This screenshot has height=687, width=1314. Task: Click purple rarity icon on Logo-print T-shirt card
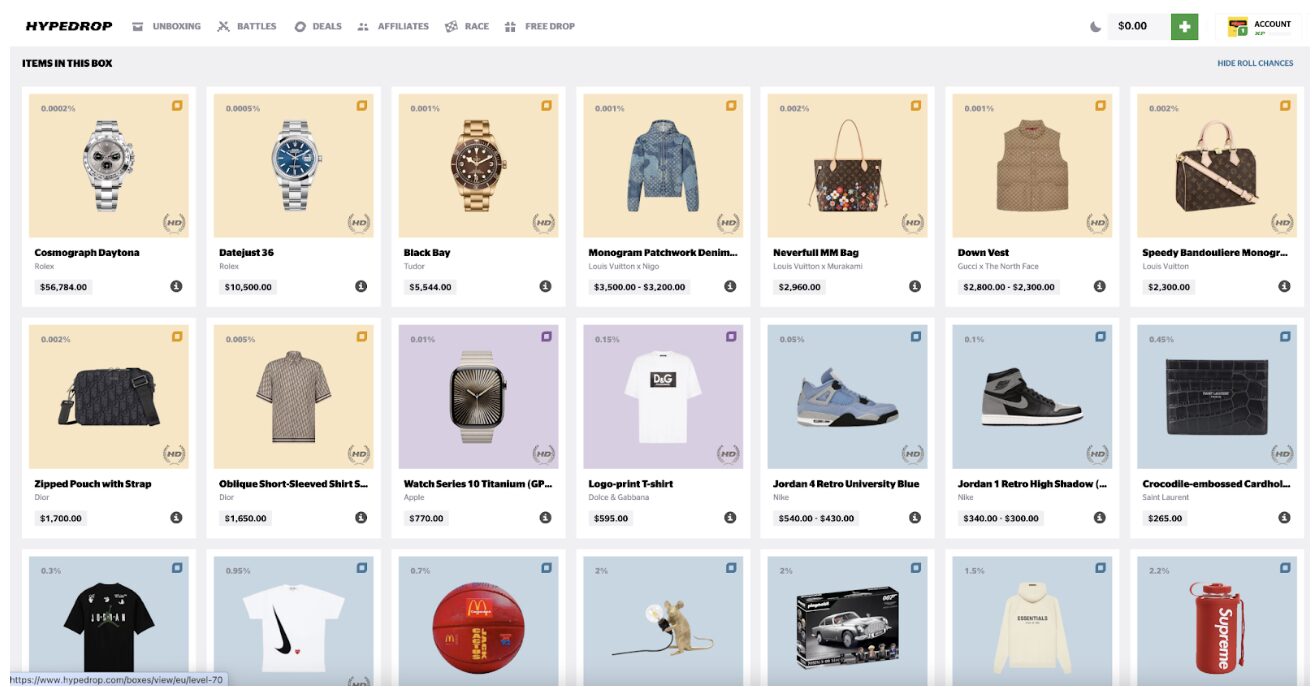tap(731, 336)
